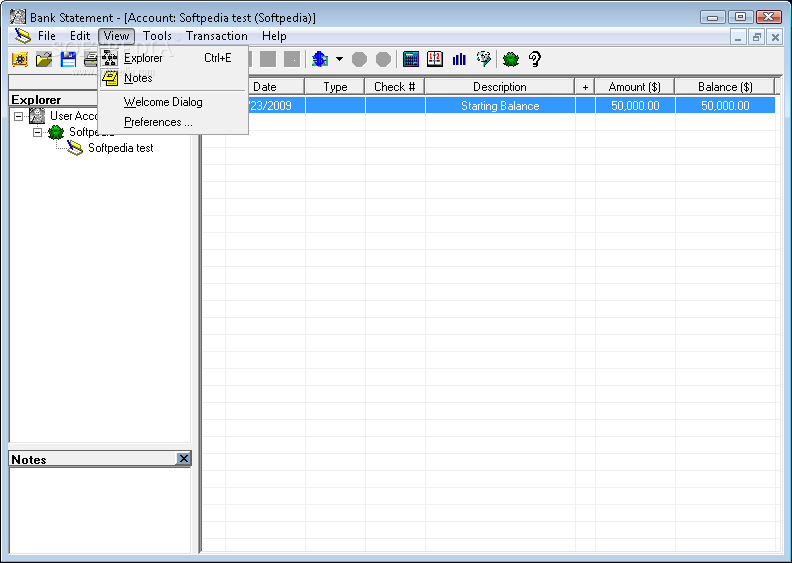Click the Check # column header
This screenshot has width=792, height=563.
click(395, 87)
